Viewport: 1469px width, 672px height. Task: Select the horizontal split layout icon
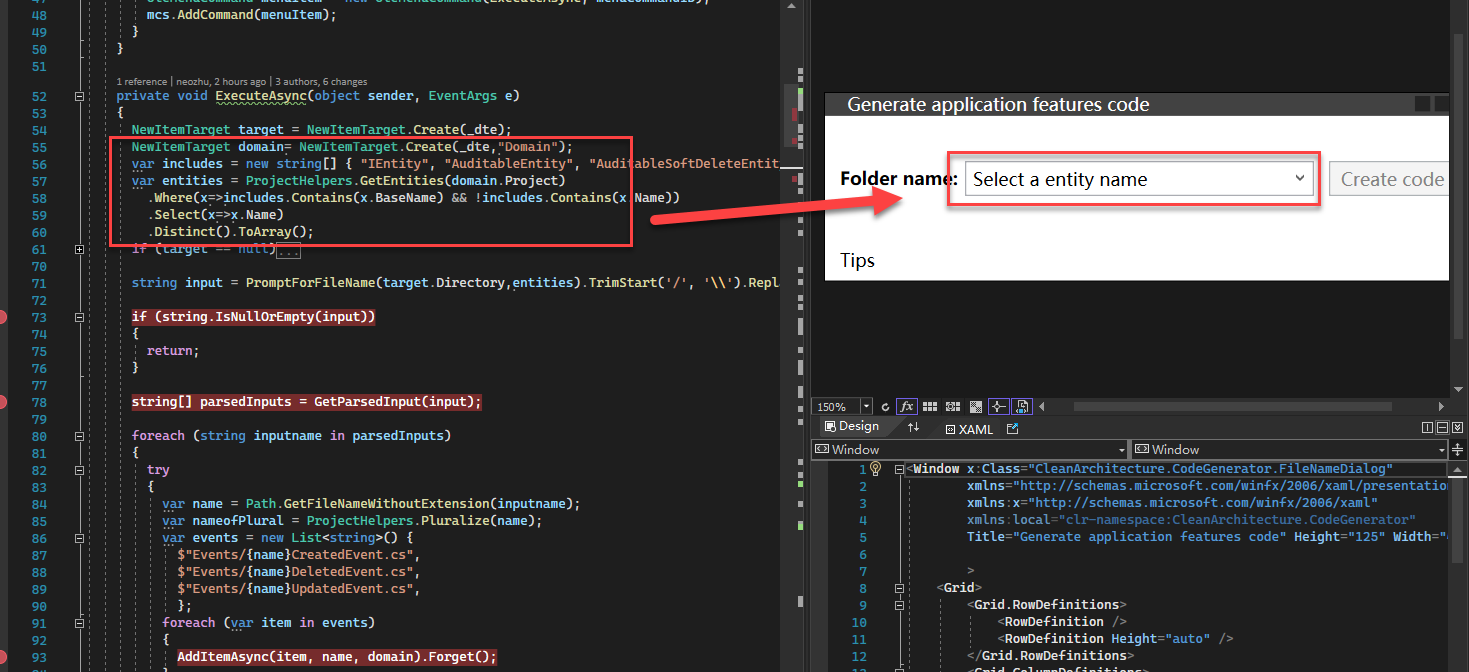[x=1442, y=428]
